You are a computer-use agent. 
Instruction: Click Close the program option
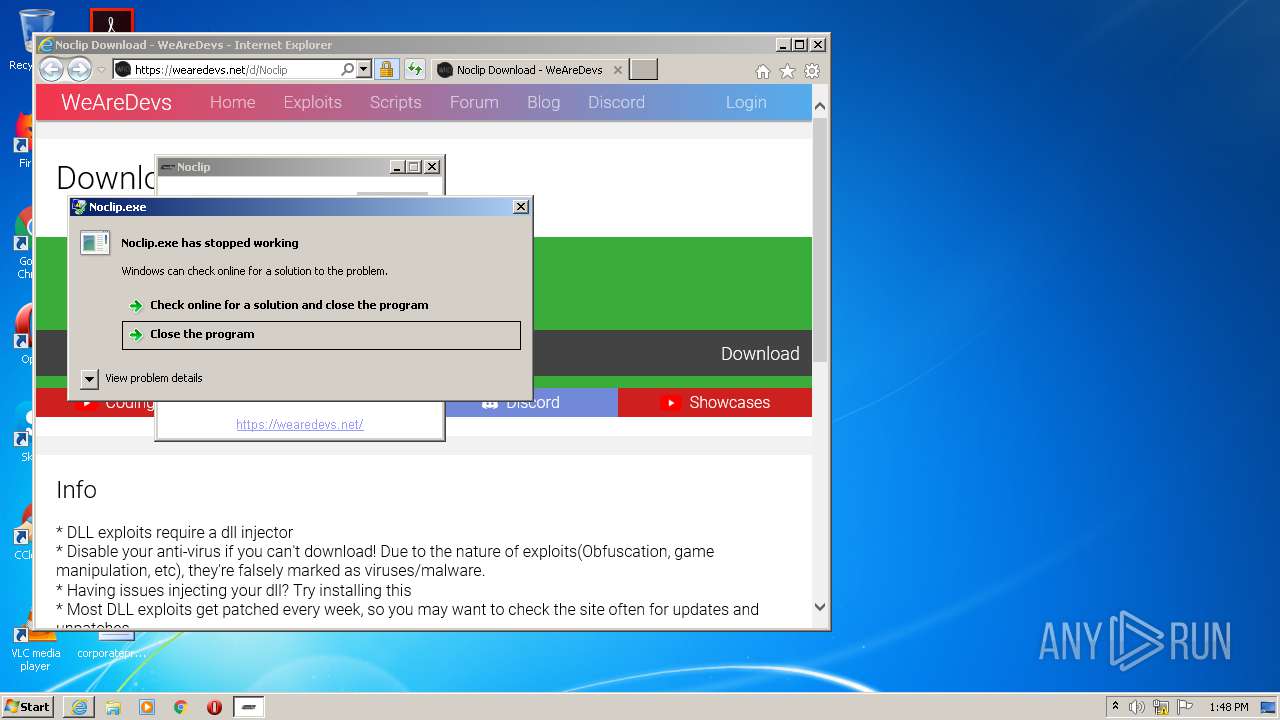(x=321, y=335)
